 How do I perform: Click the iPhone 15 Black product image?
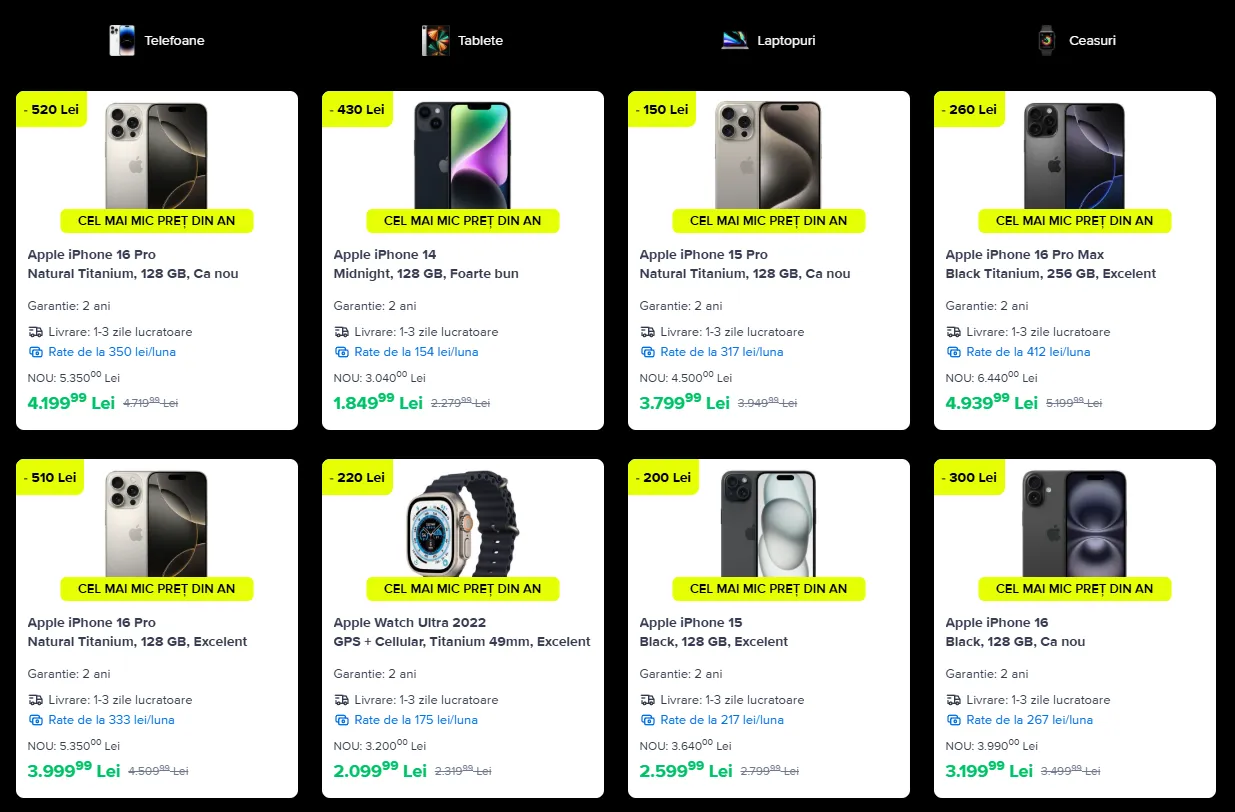click(768, 523)
